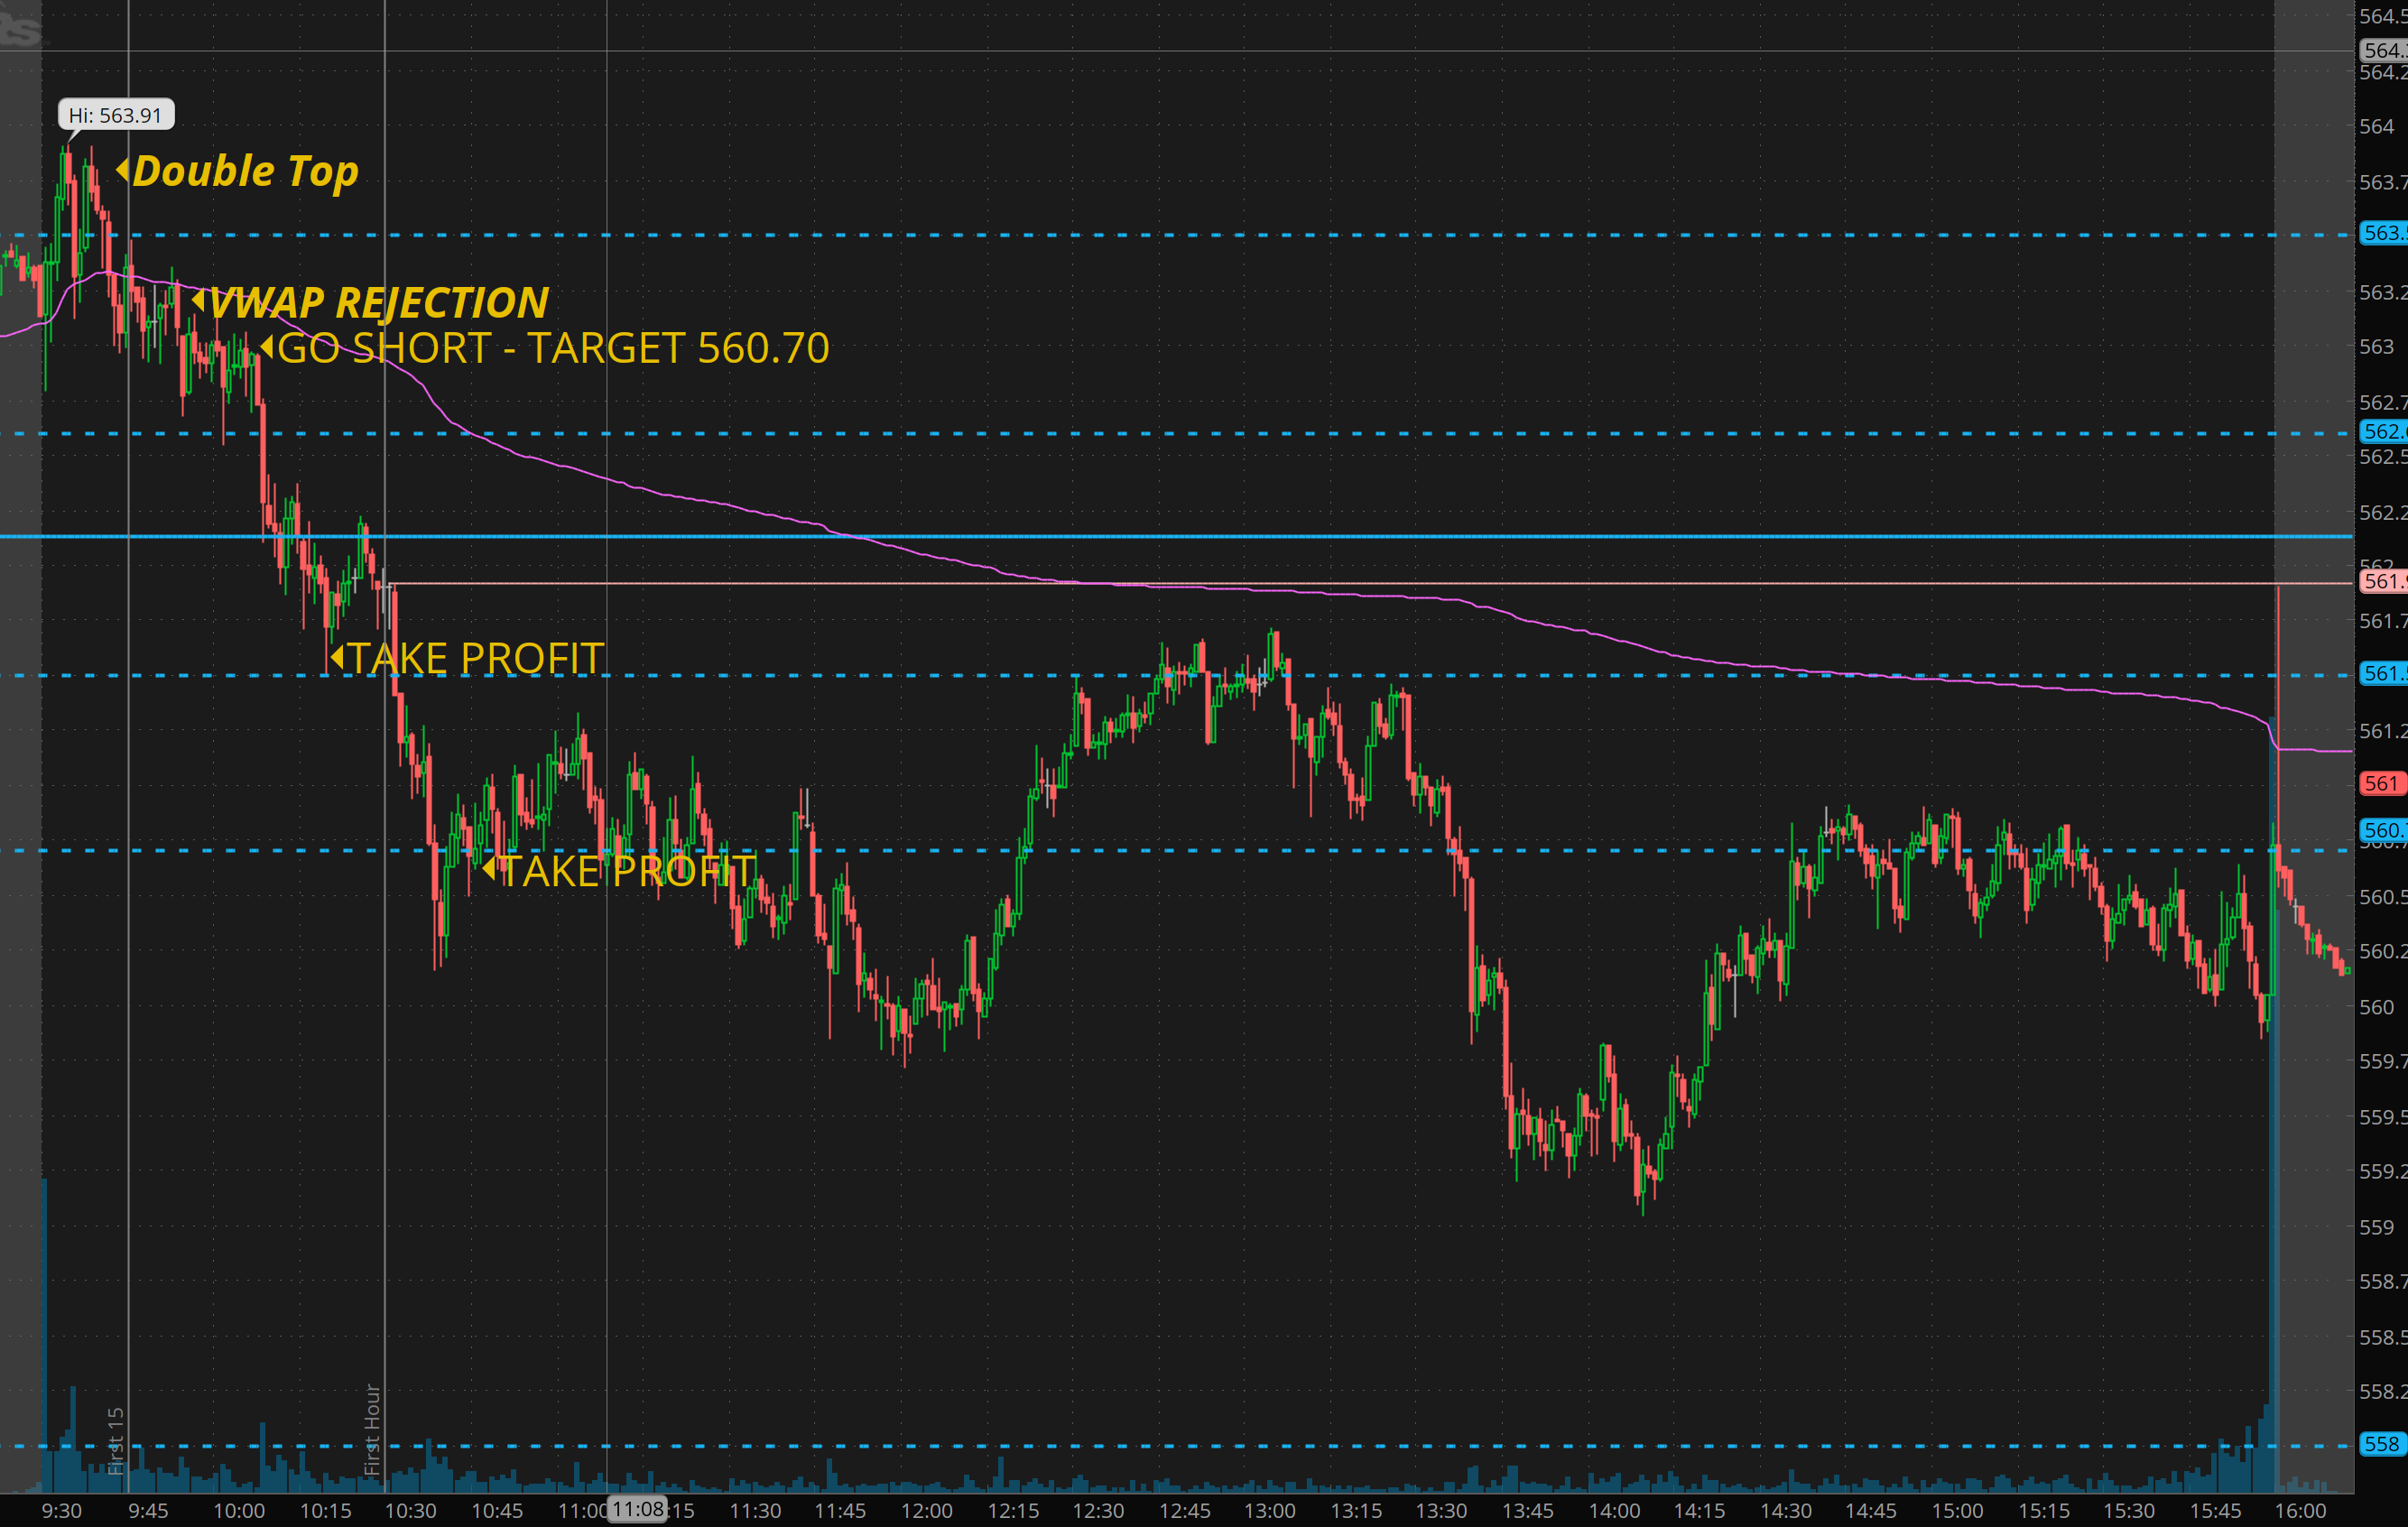The height and width of the screenshot is (1527, 2408).
Task: Click the First 15 vertical marker label
Action: 116,1440
